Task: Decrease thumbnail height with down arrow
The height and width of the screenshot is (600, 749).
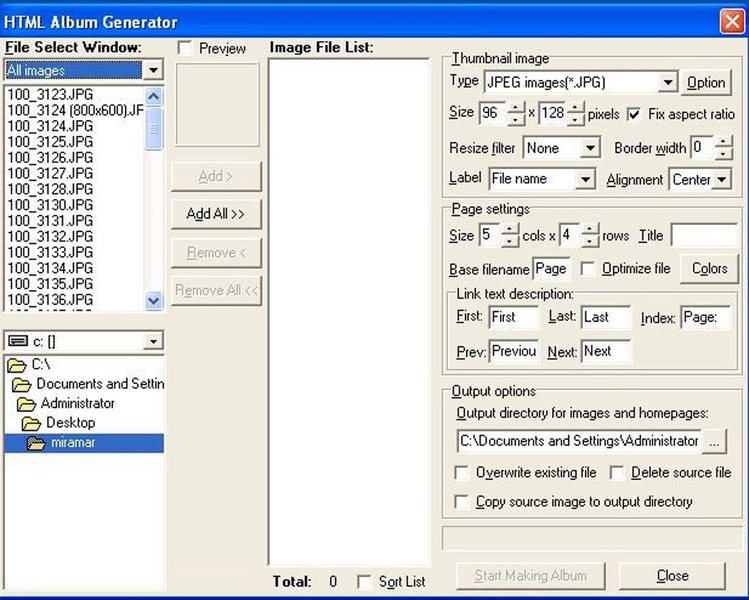Action: click(x=576, y=119)
